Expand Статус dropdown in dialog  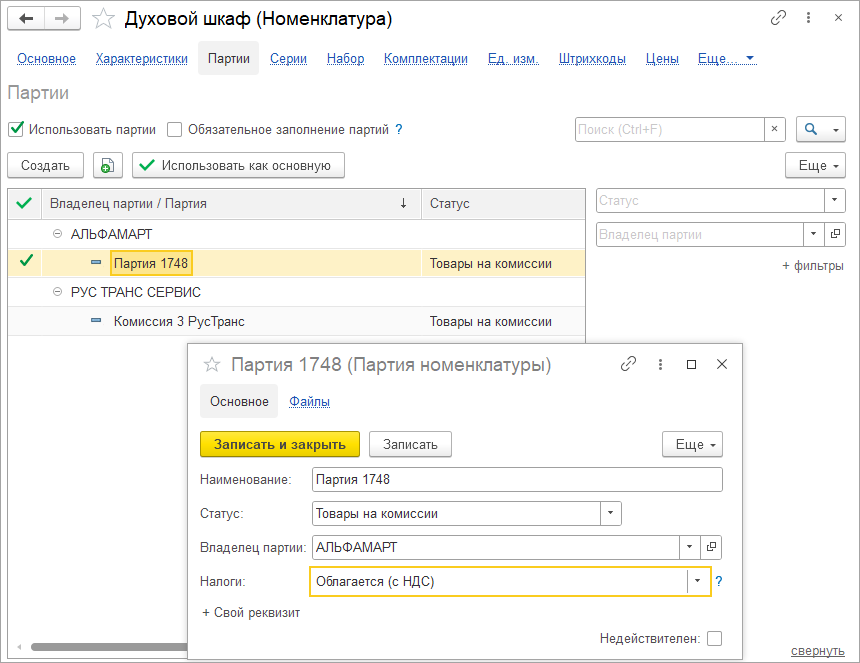click(x=610, y=513)
